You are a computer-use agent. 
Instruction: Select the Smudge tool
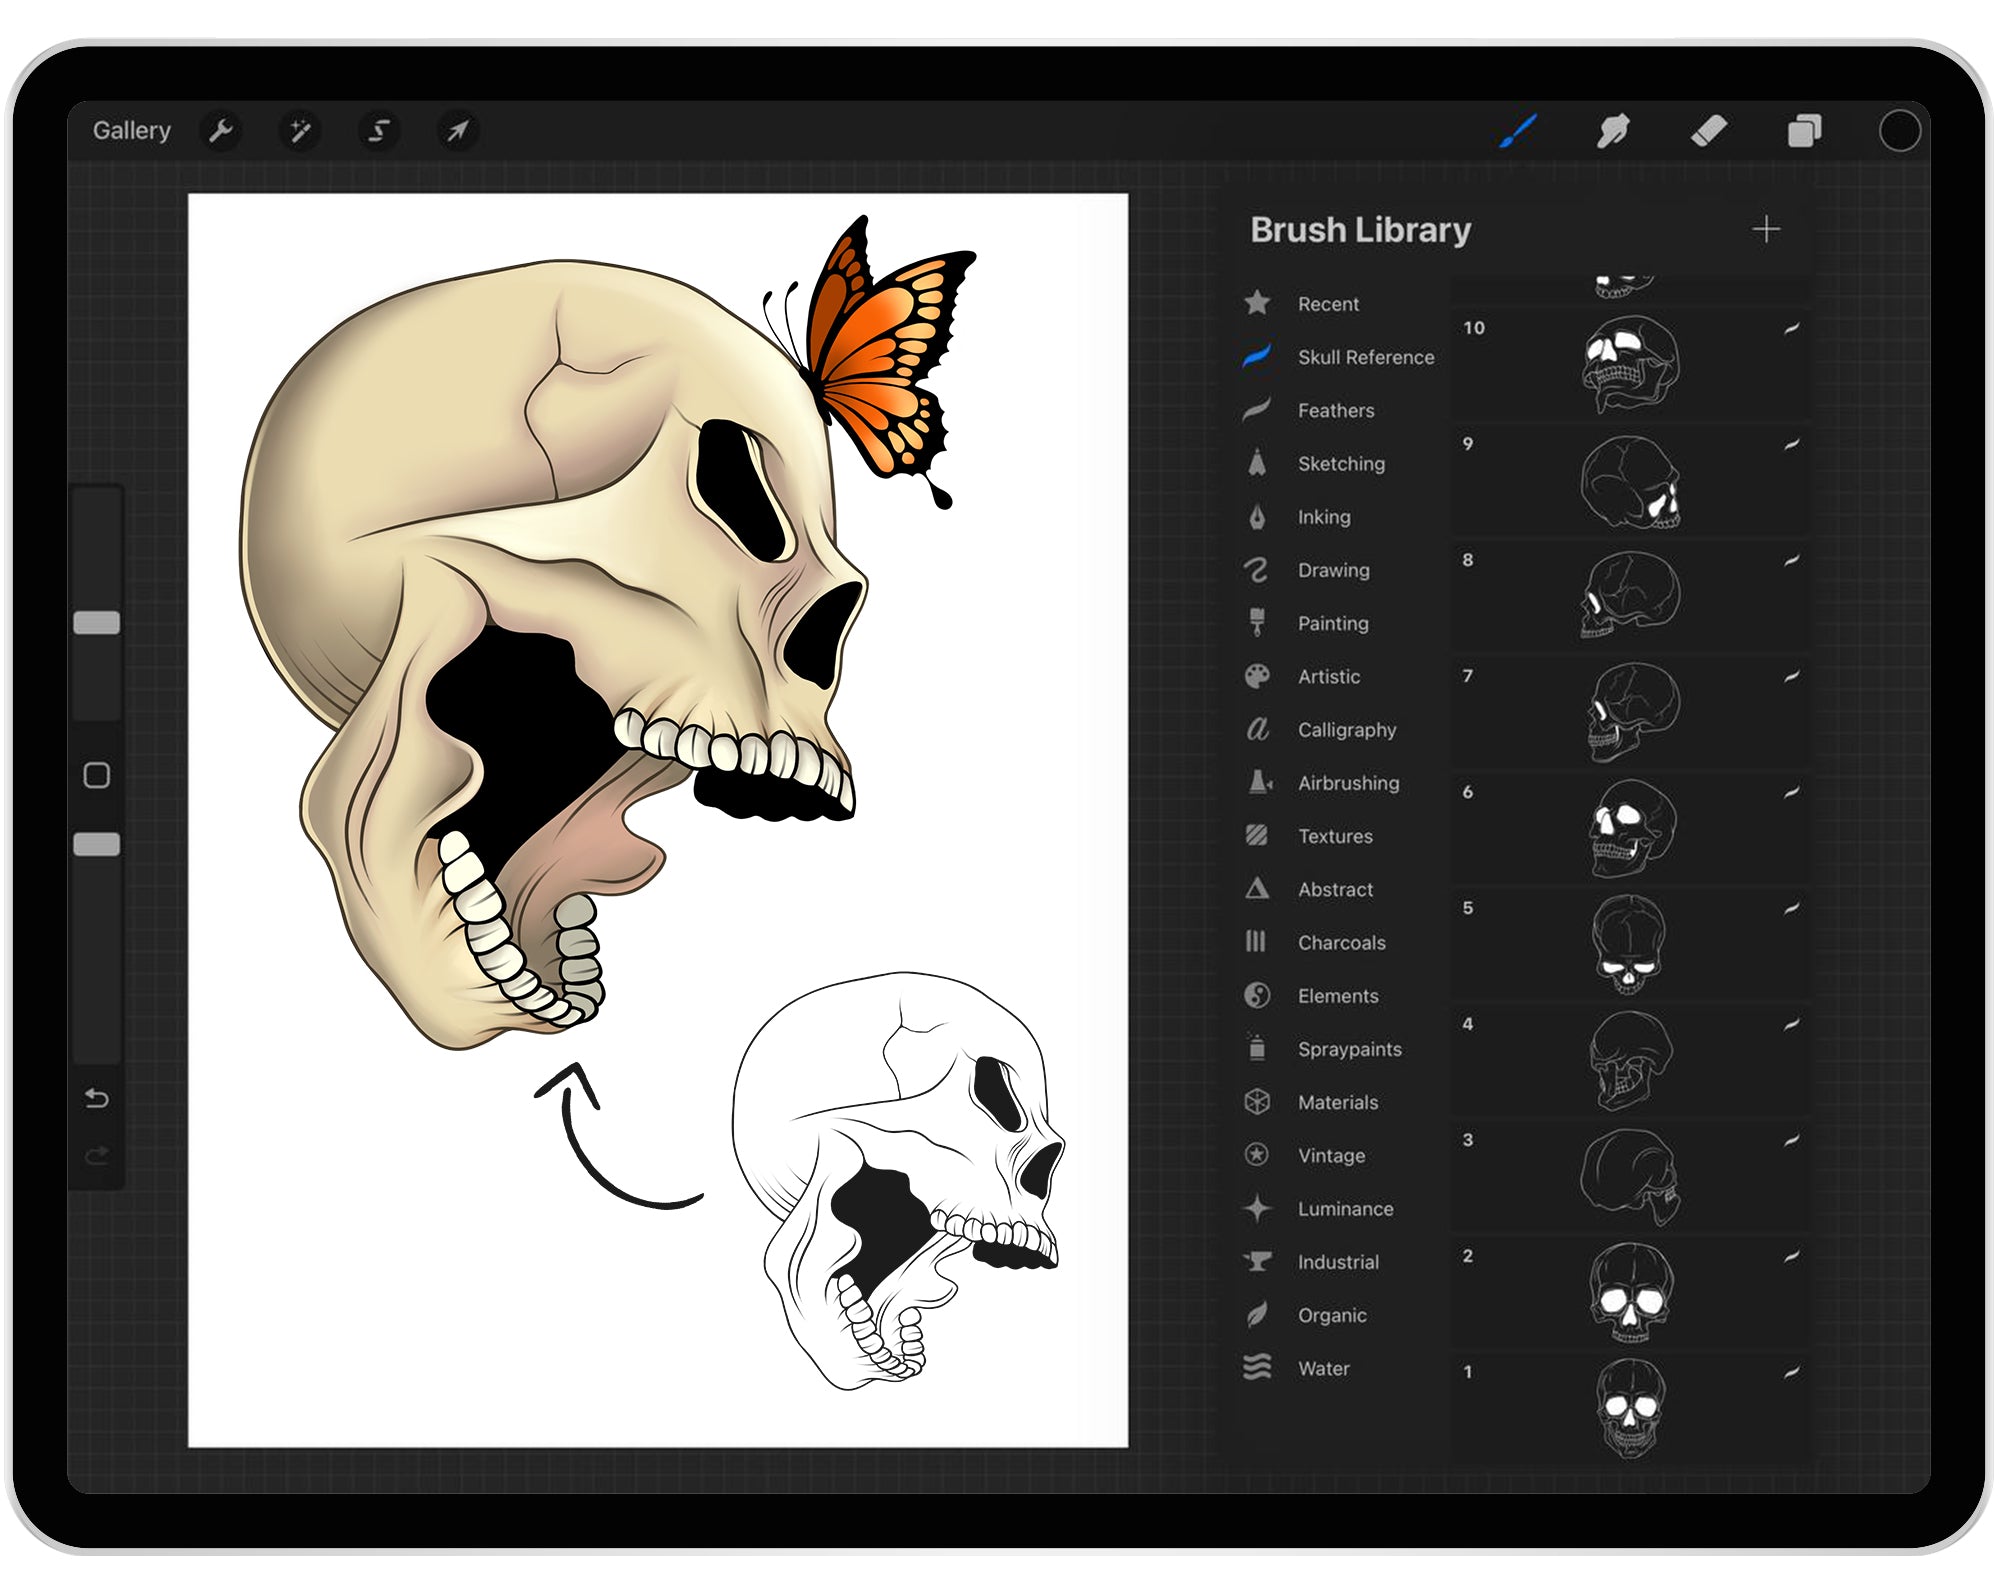1614,130
